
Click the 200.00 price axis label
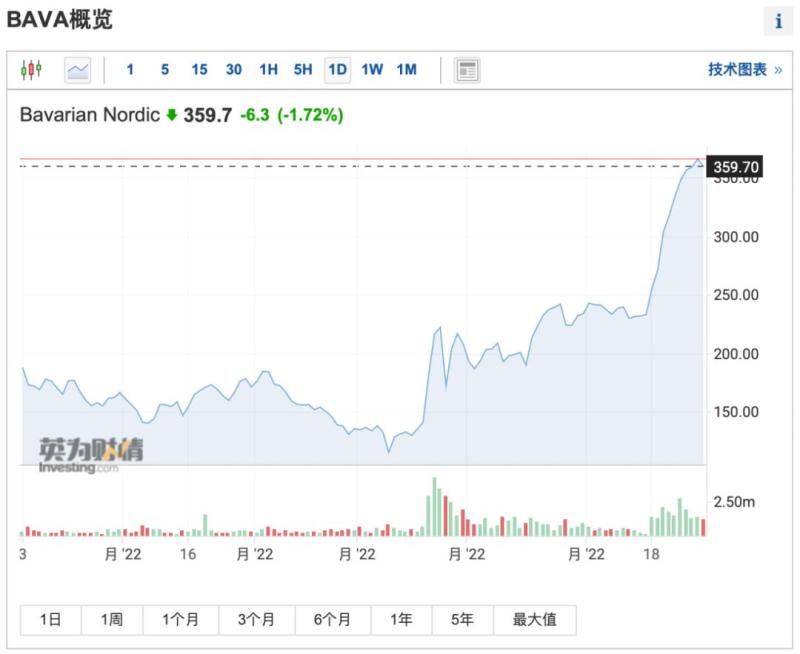(736, 354)
